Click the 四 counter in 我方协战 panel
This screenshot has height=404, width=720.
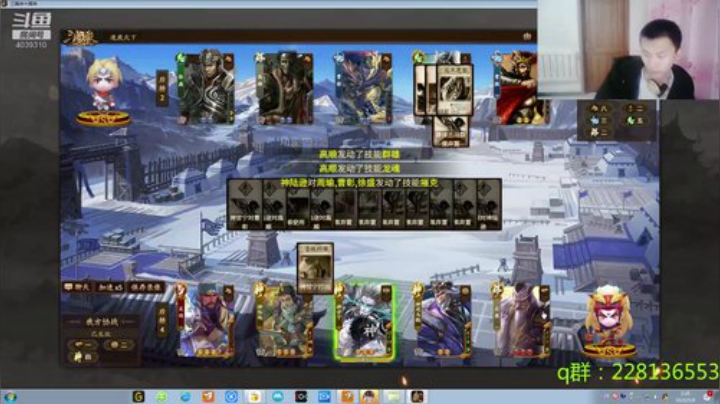click(84, 357)
